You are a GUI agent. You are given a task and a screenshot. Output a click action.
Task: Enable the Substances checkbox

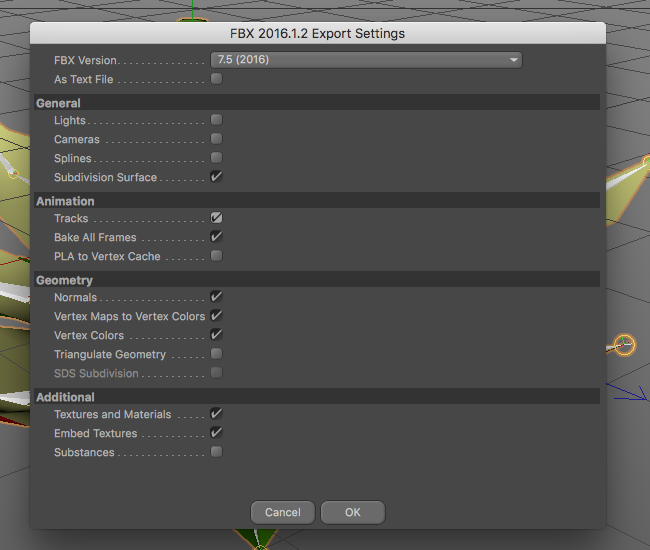pyautogui.click(x=216, y=451)
